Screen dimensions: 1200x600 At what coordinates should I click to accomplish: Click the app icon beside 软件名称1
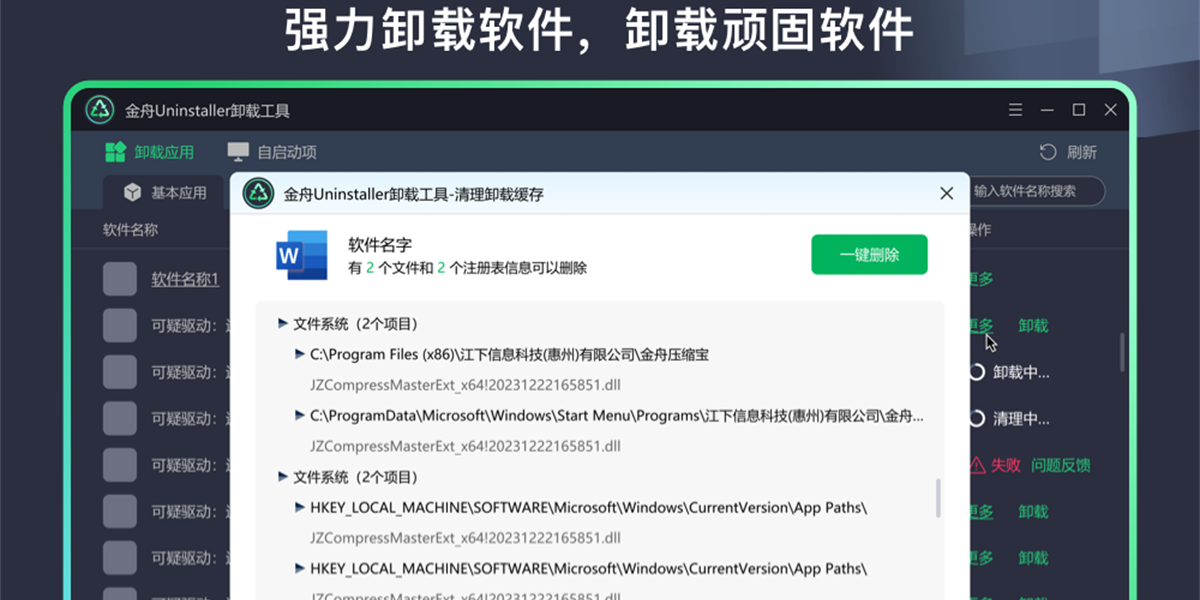[120, 279]
